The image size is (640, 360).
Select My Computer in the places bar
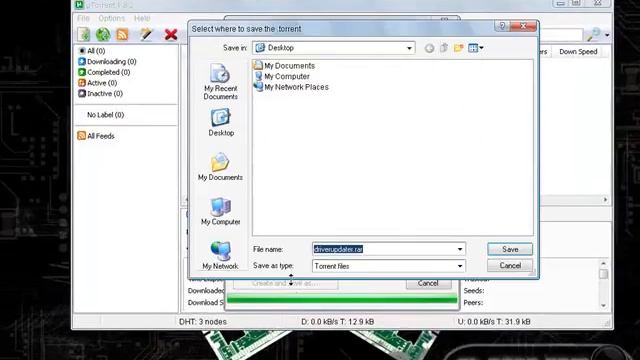click(x=220, y=211)
